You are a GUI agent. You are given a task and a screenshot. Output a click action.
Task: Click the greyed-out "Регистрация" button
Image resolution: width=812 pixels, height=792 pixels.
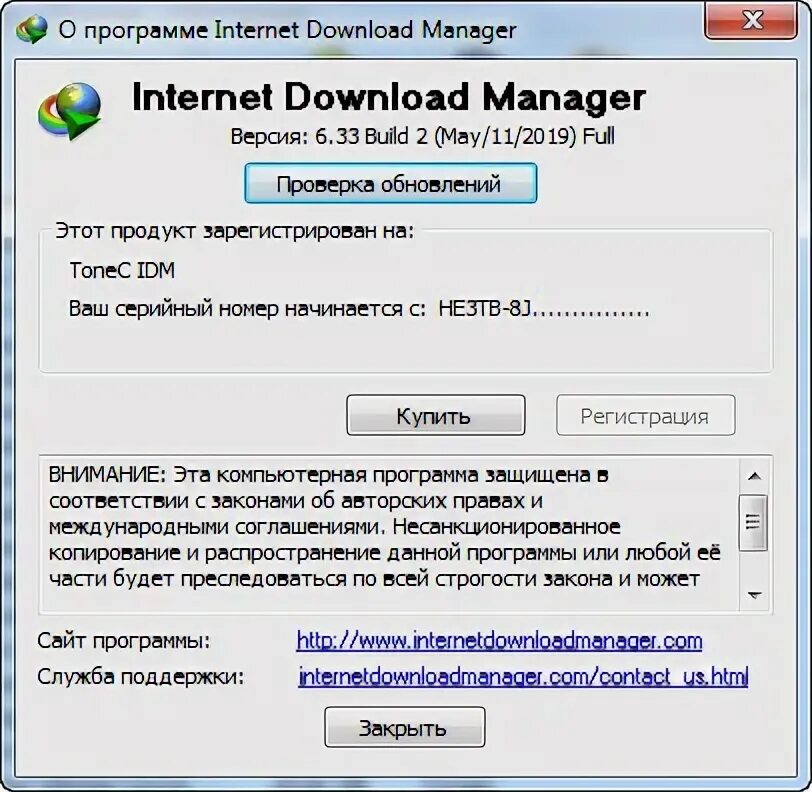645,415
